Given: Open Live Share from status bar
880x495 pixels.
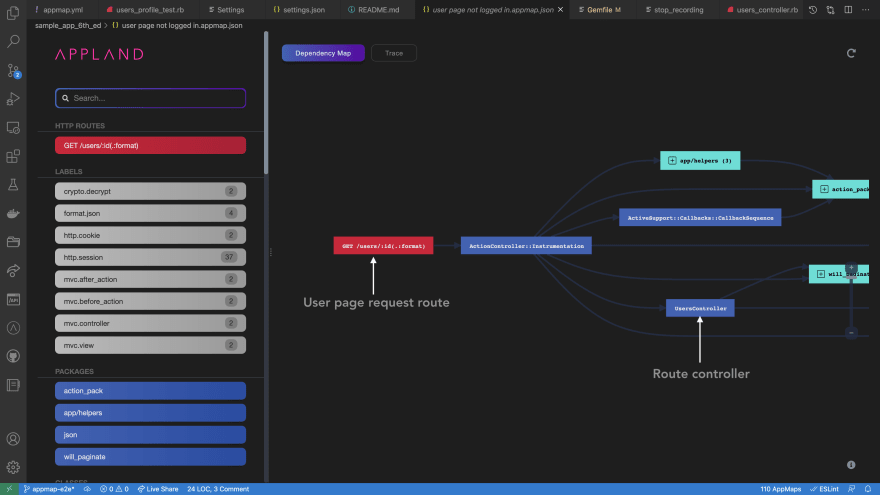Looking at the screenshot, I should [158, 489].
